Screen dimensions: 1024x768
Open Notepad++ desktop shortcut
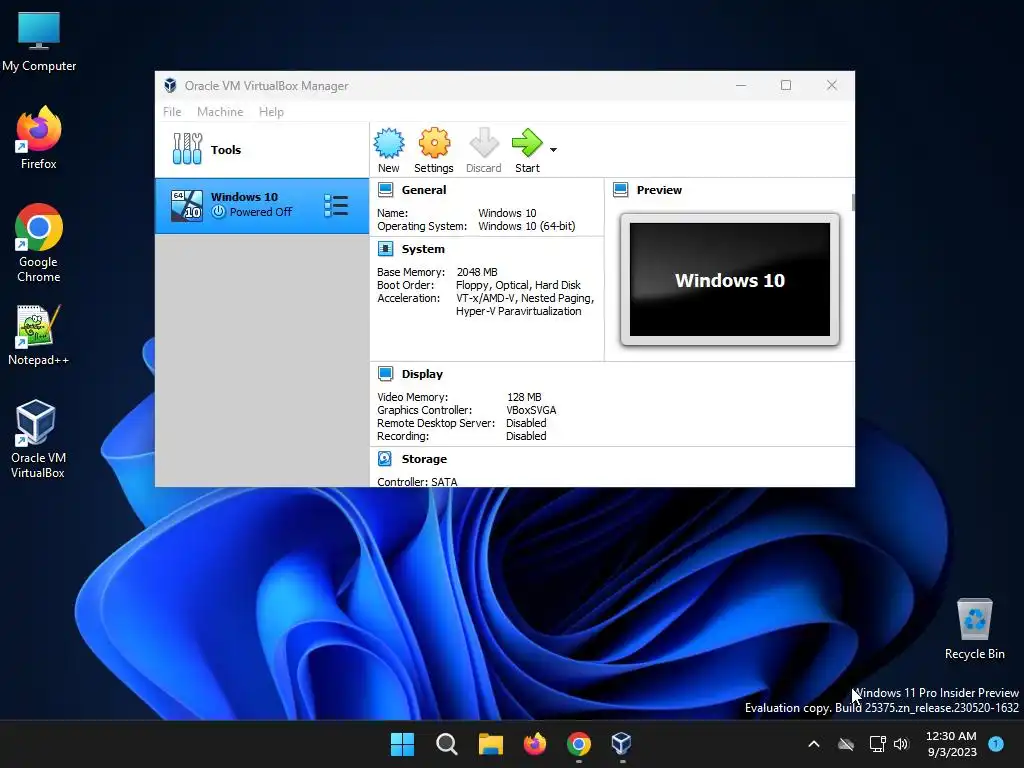click(x=39, y=335)
